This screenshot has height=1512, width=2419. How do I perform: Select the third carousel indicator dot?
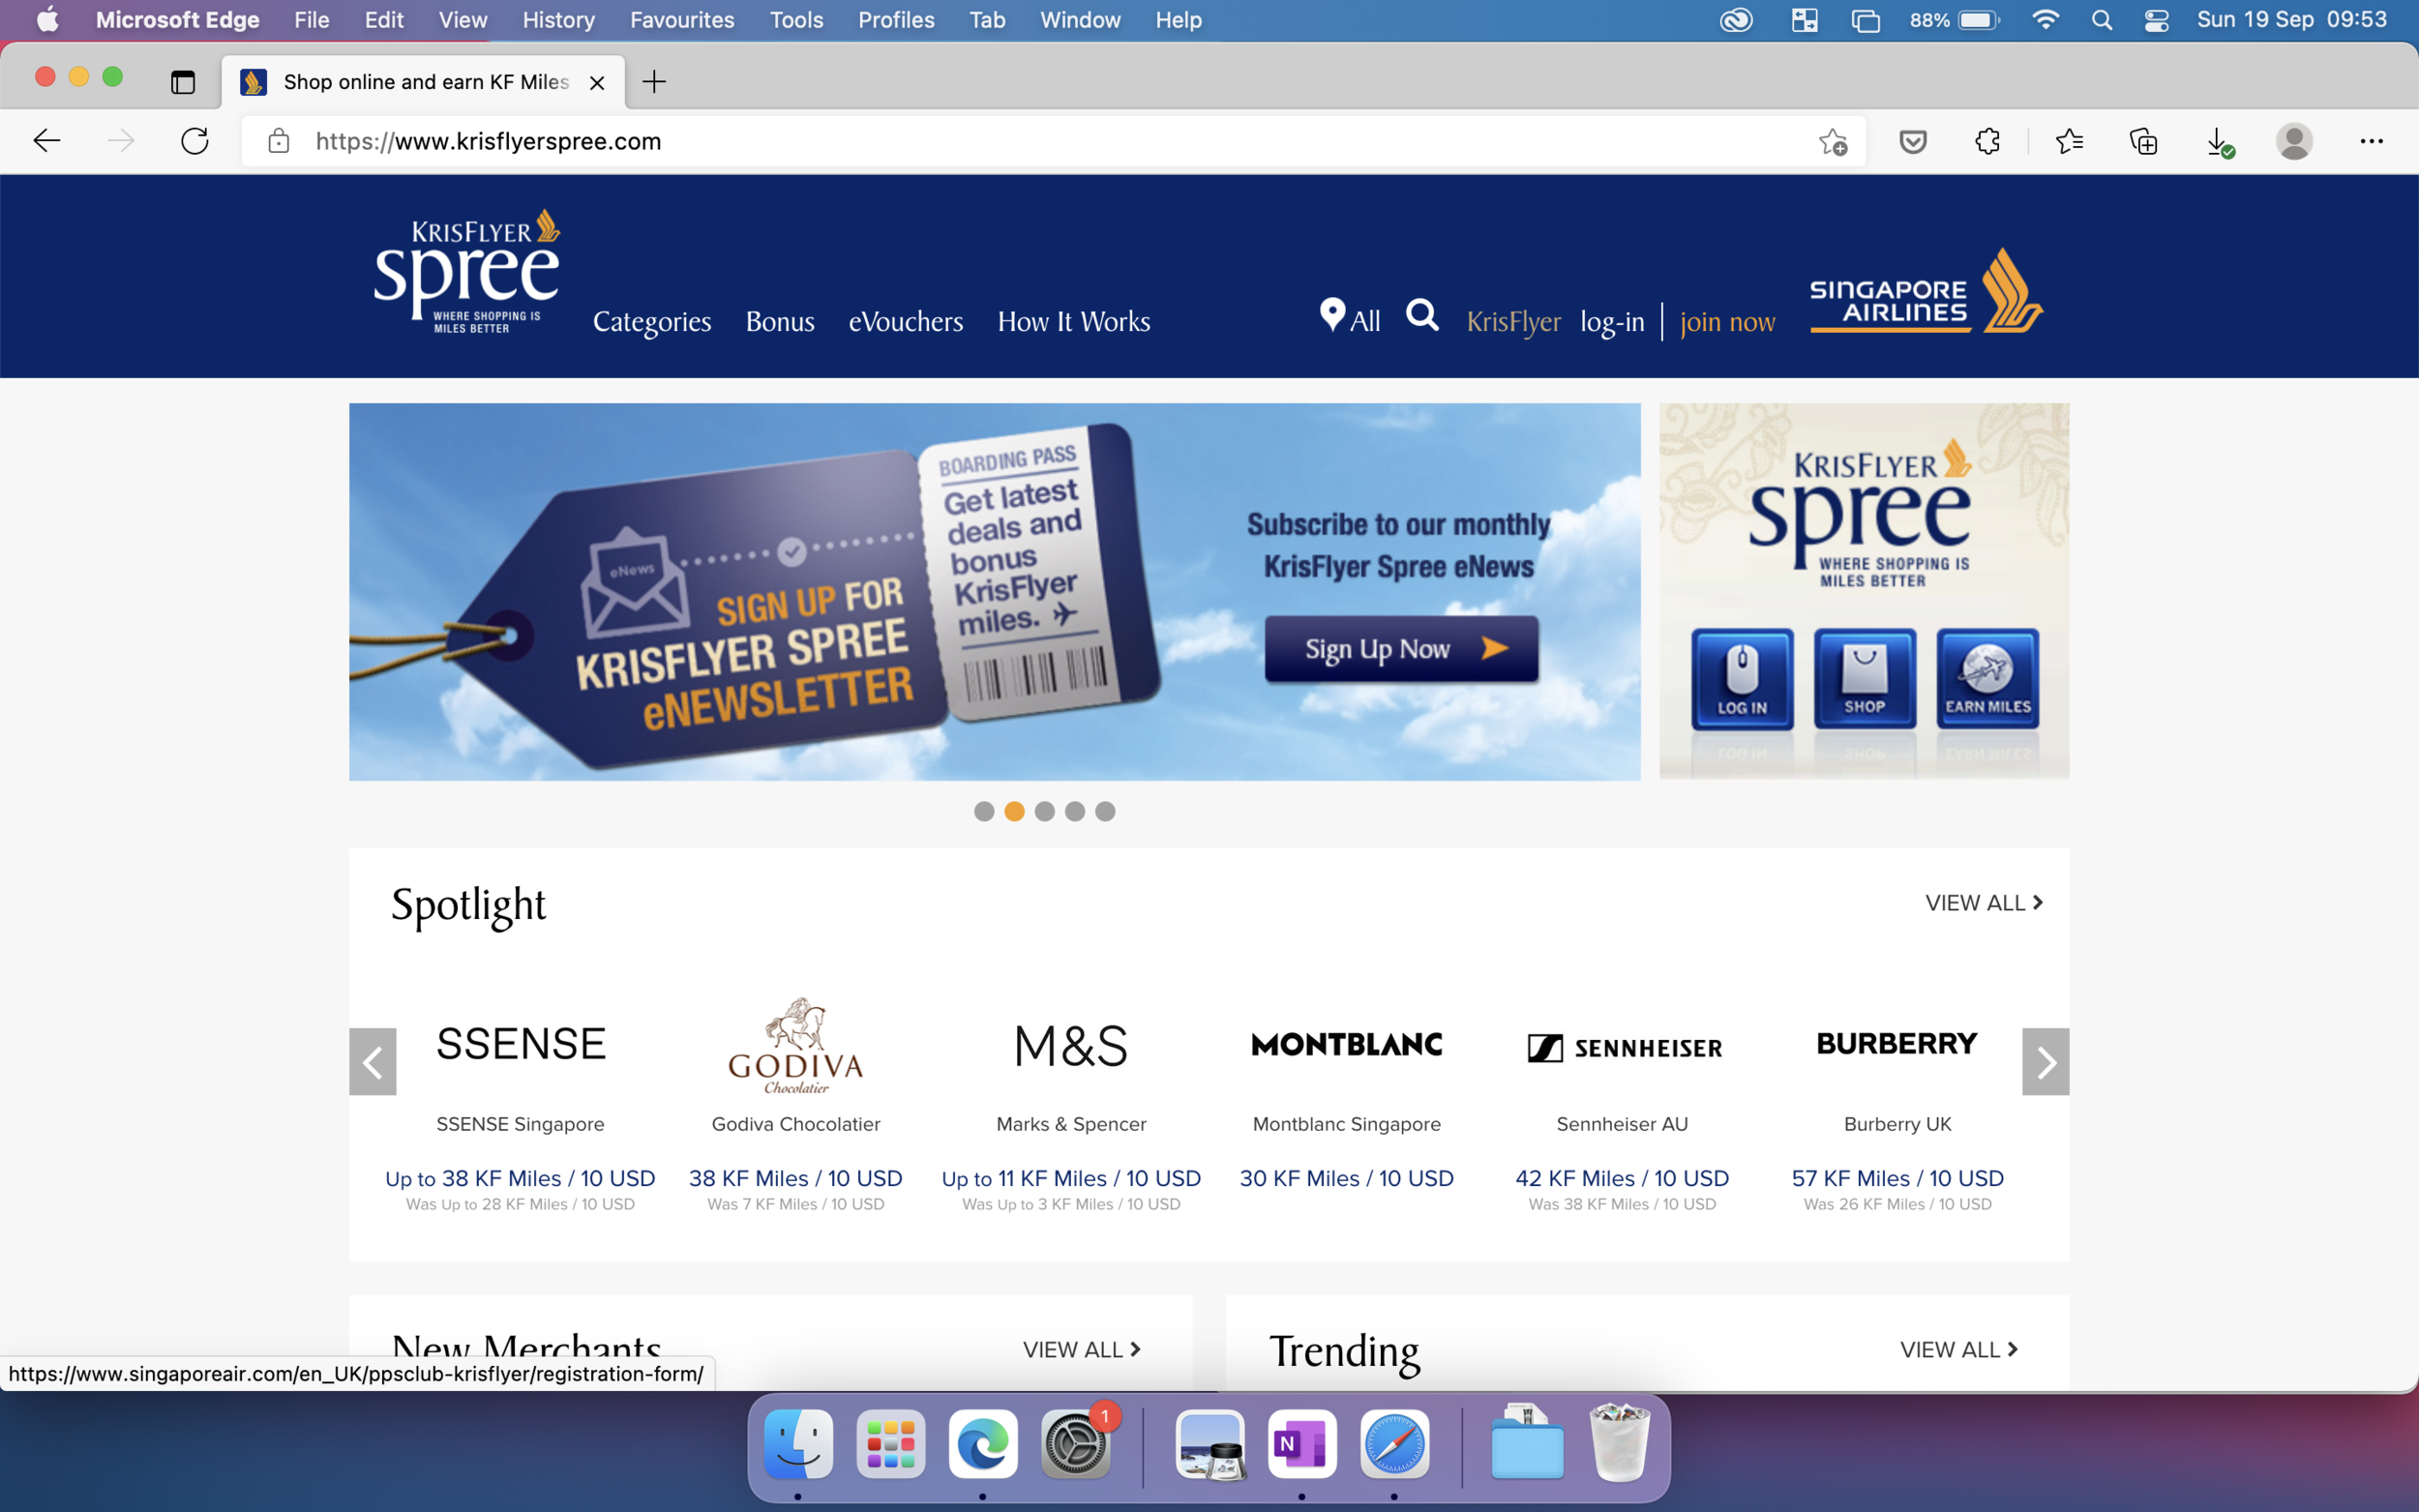click(1045, 811)
